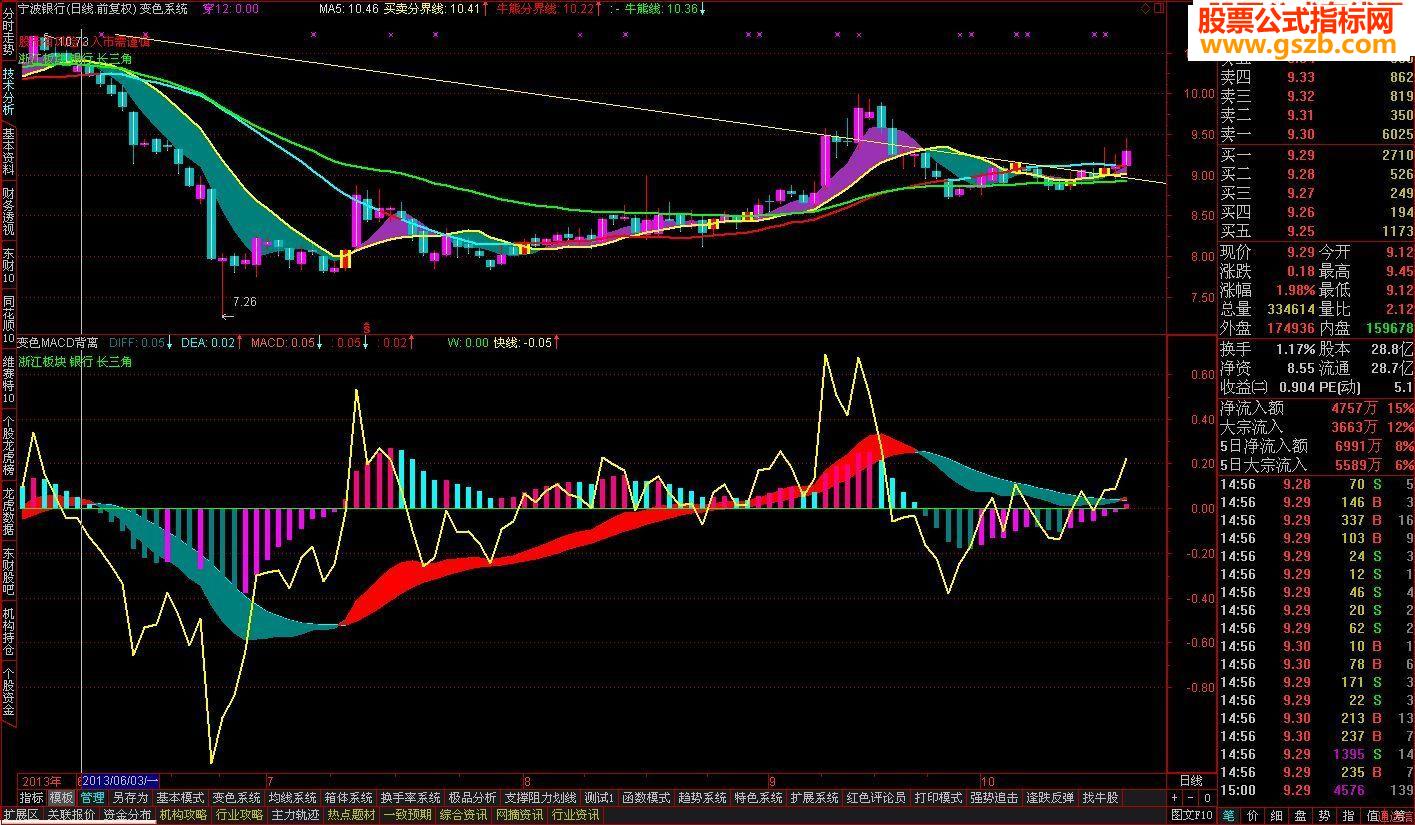Switch to 逢跌反弹 template

click(1050, 798)
